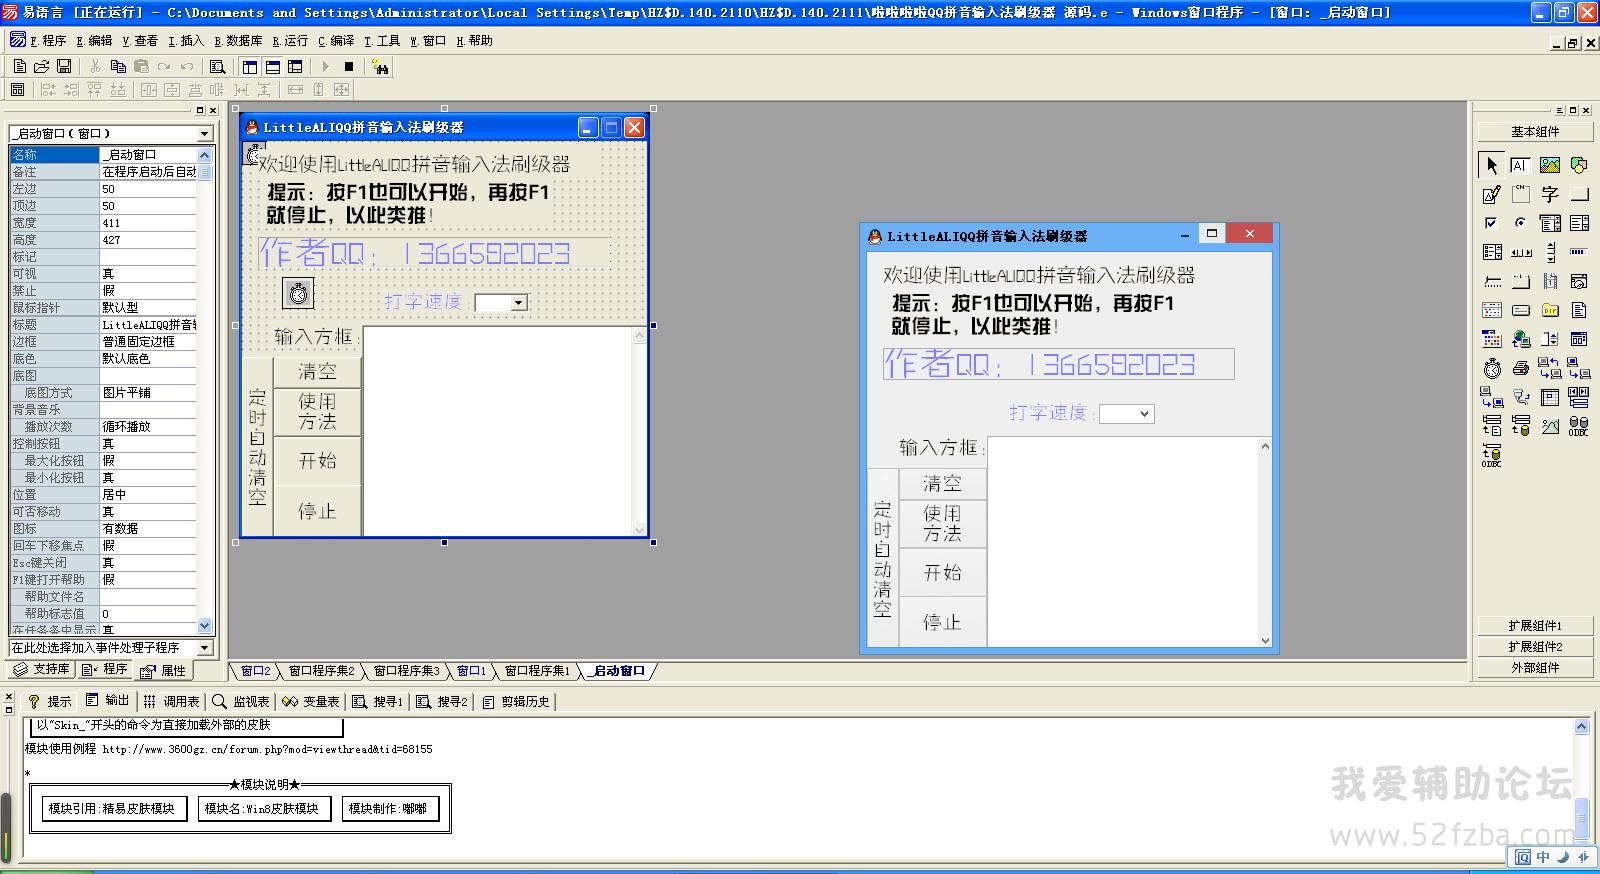Select the 开始 button in the design window
The height and width of the screenshot is (874, 1600).
tap(317, 461)
